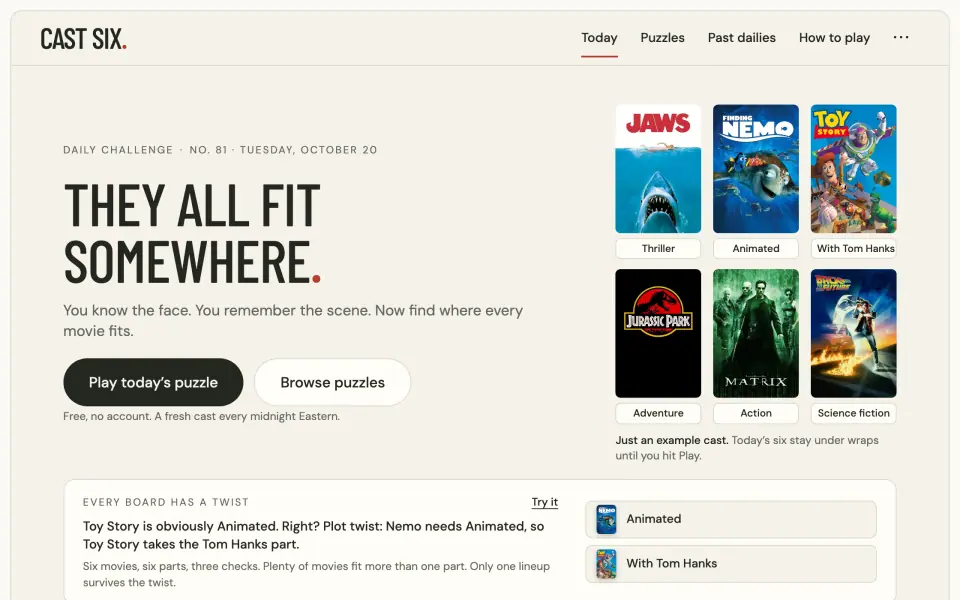Go to Past dailies
The height and width of the screenshot is (600, 960).
point(741,38)
